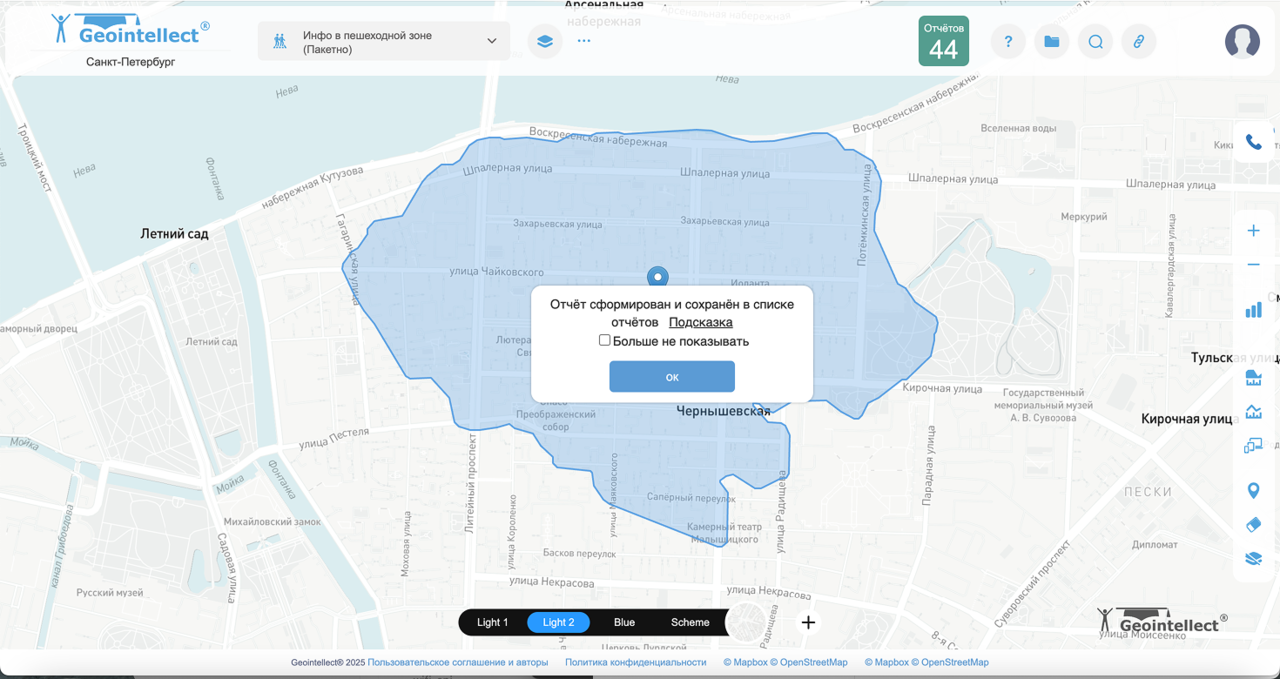Open the bar chart statistics tool
Screen dimensions: 1280x679
coord(1253,310)
